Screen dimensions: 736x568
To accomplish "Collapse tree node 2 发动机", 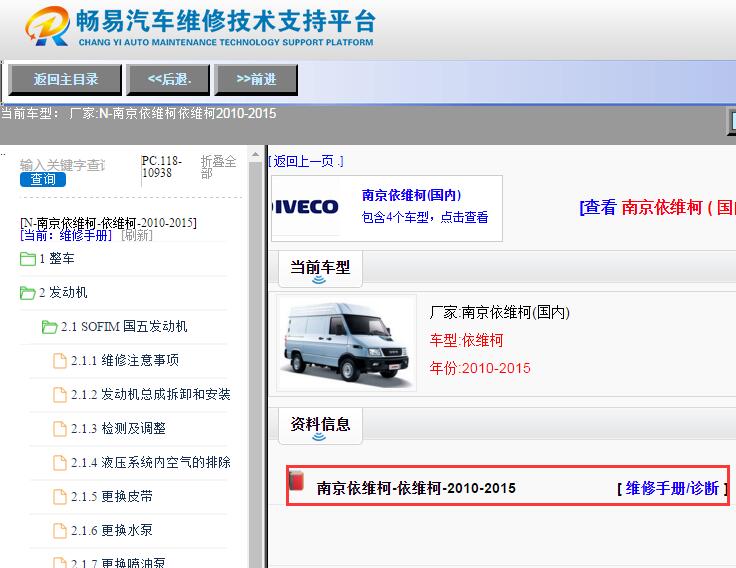I will (63, 292).
